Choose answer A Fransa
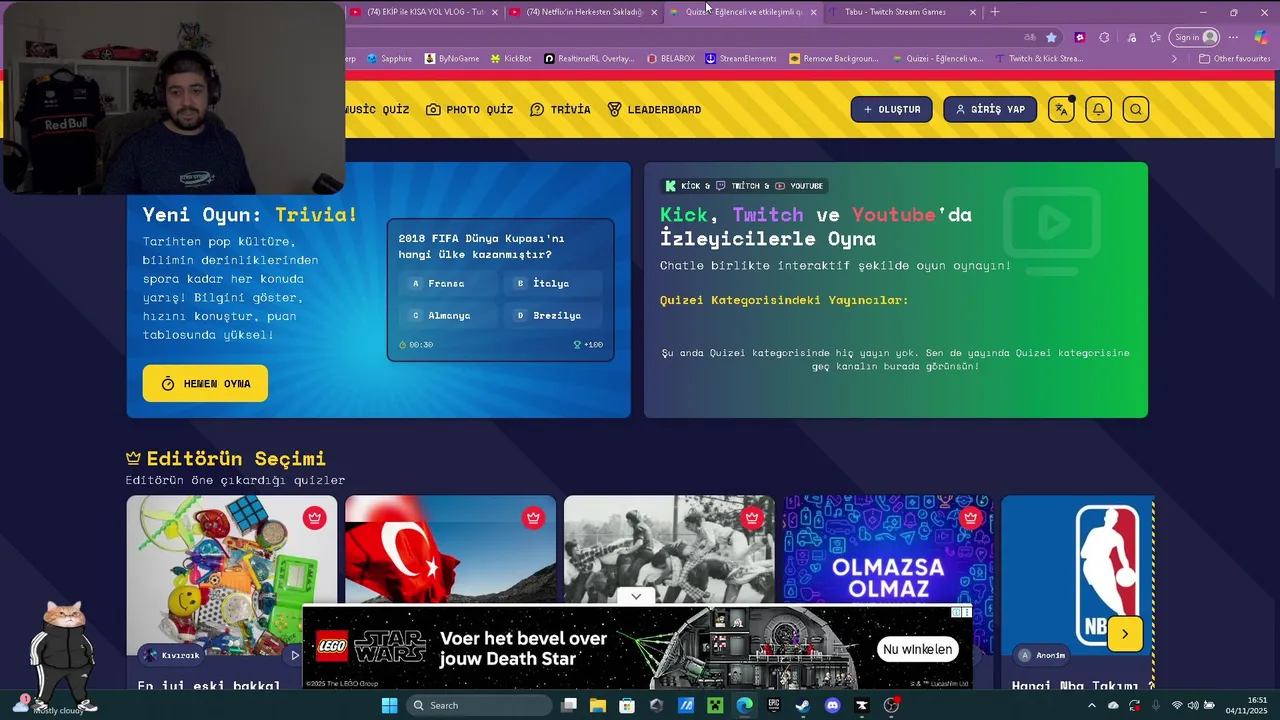Image resolution: width=1280 pixels, height=720 pixels. pyautogui.click(x=448, y=283)
